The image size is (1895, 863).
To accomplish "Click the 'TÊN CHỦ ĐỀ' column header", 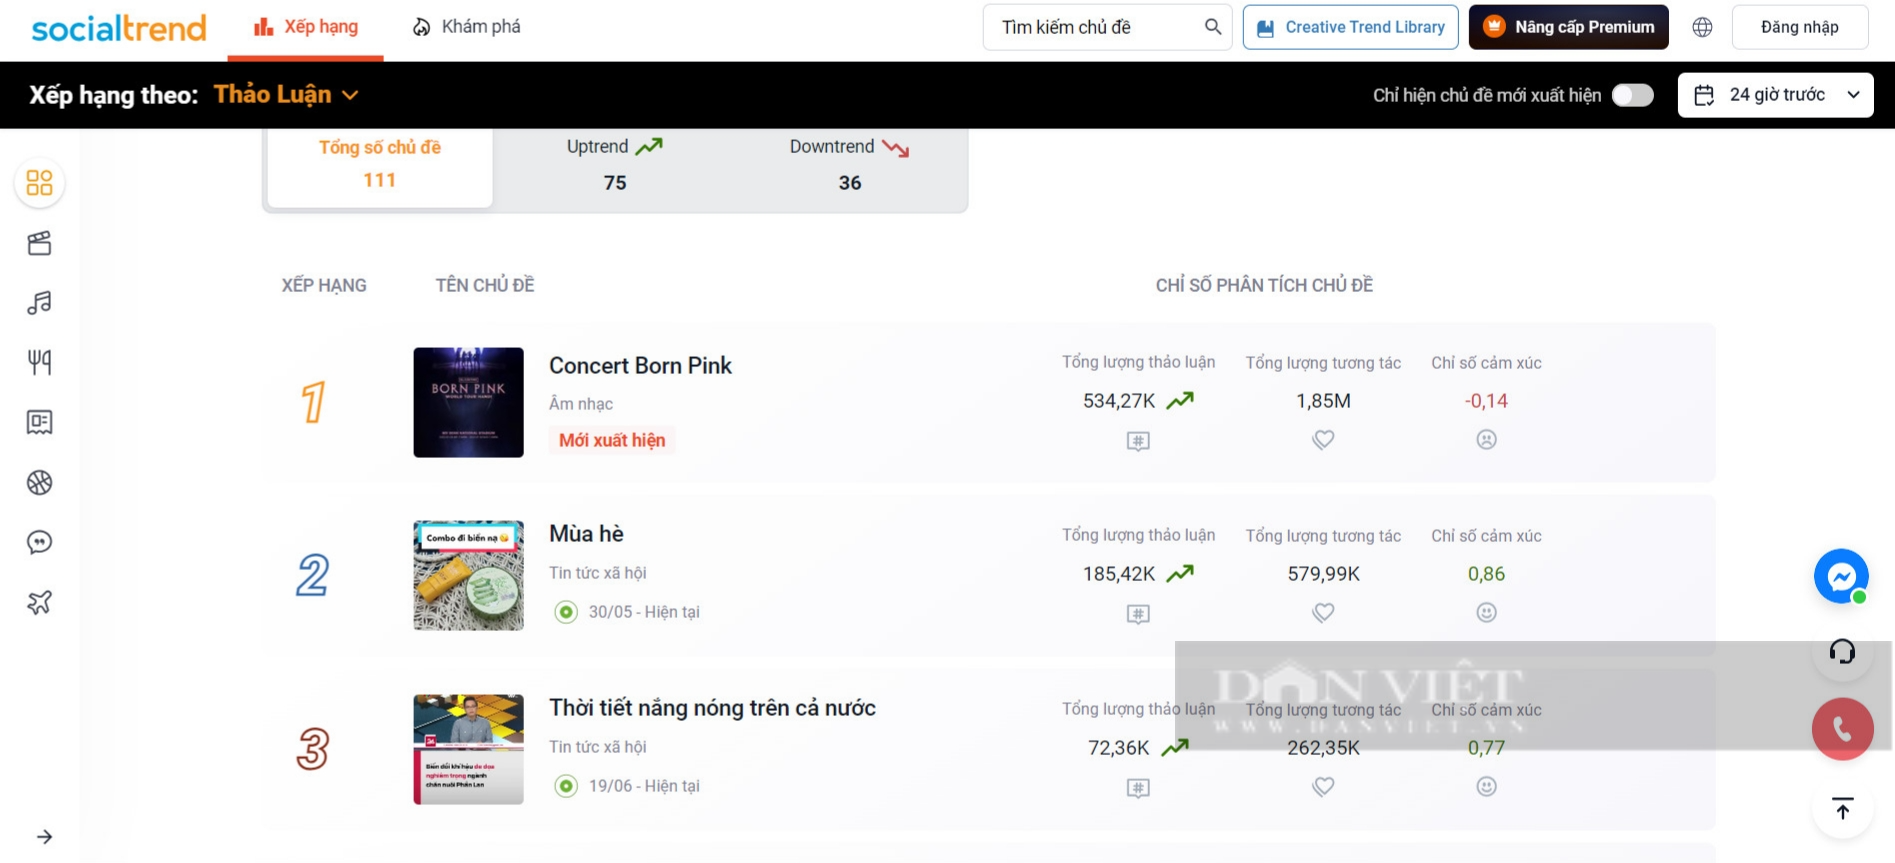I will pyautogui.click(x=485, y=285).
